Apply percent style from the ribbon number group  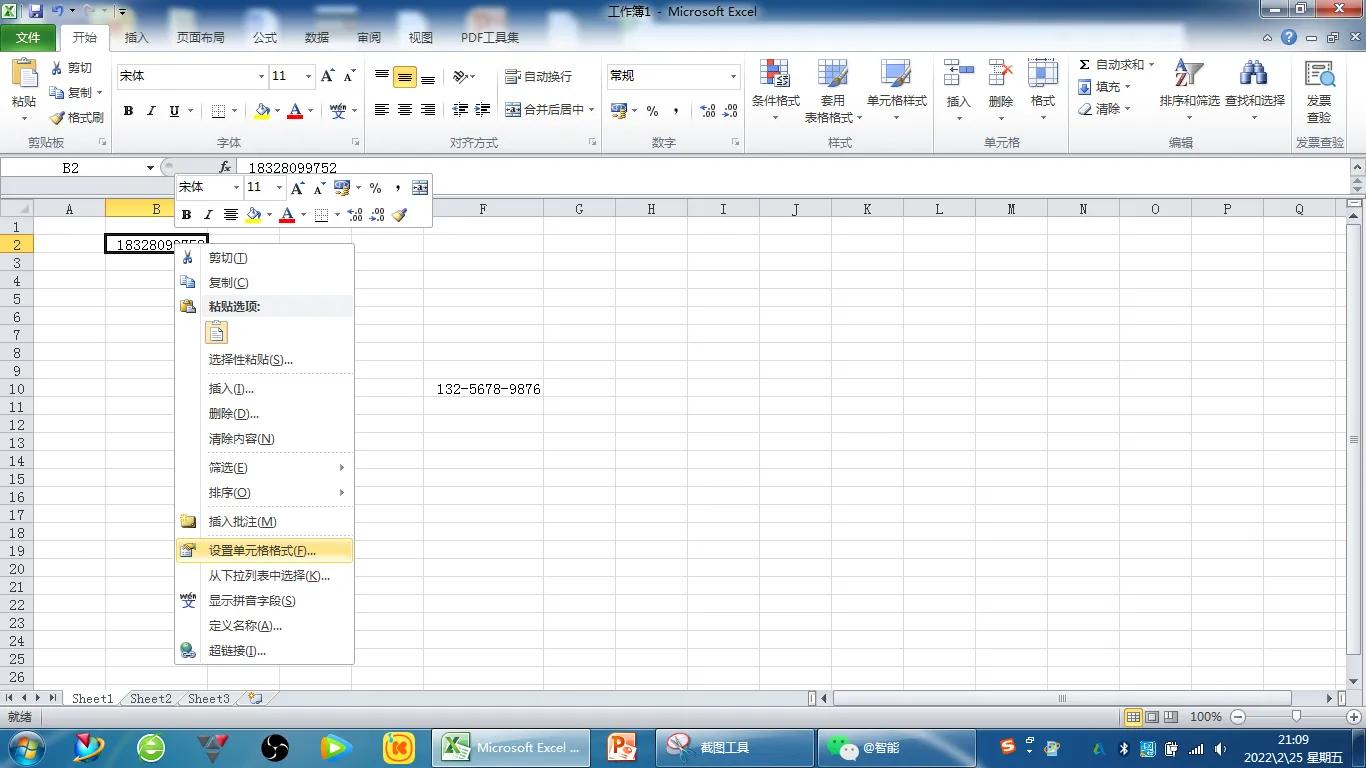pos(652,110)
